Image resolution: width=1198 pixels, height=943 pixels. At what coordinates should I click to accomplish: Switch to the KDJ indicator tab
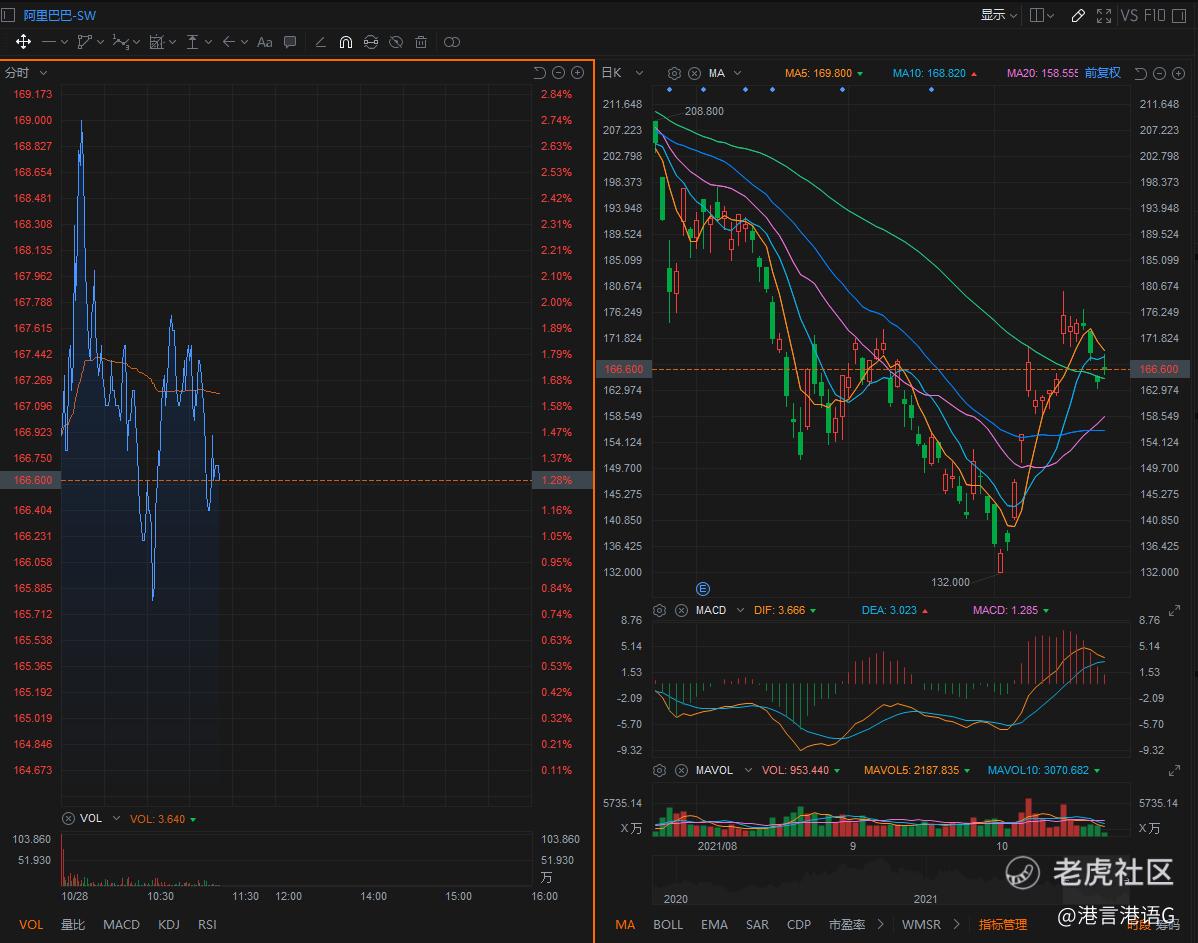click(x=168, y=925)
